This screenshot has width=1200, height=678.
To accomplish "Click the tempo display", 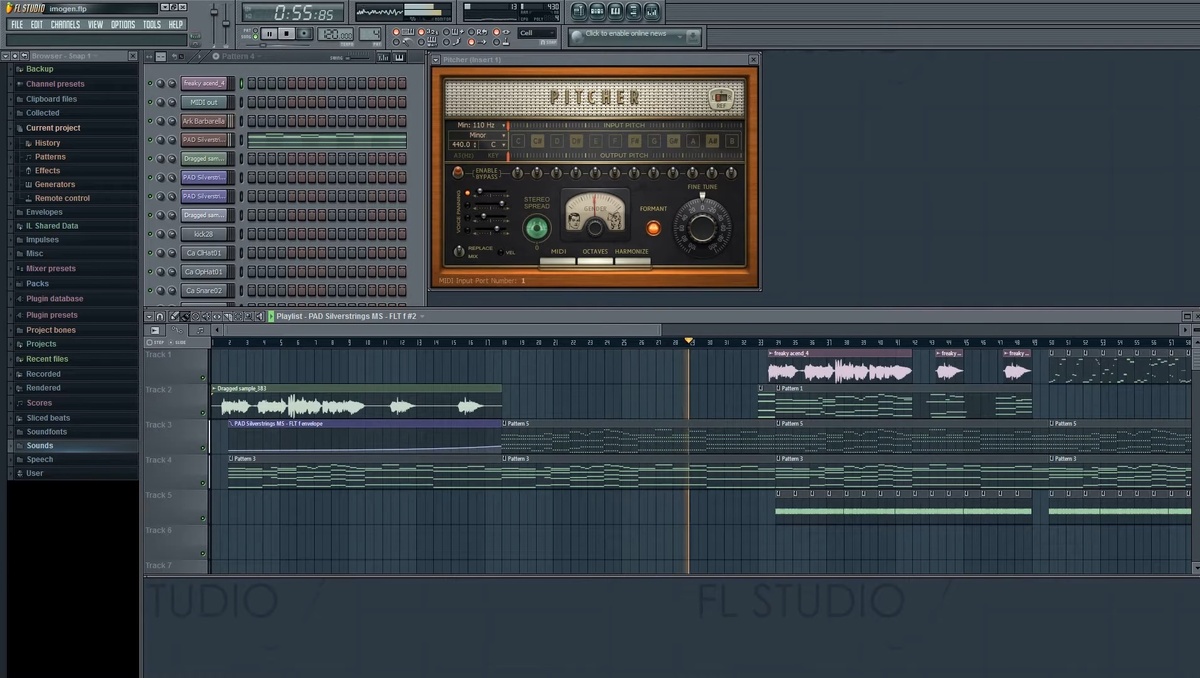I will tap(335, 34).
